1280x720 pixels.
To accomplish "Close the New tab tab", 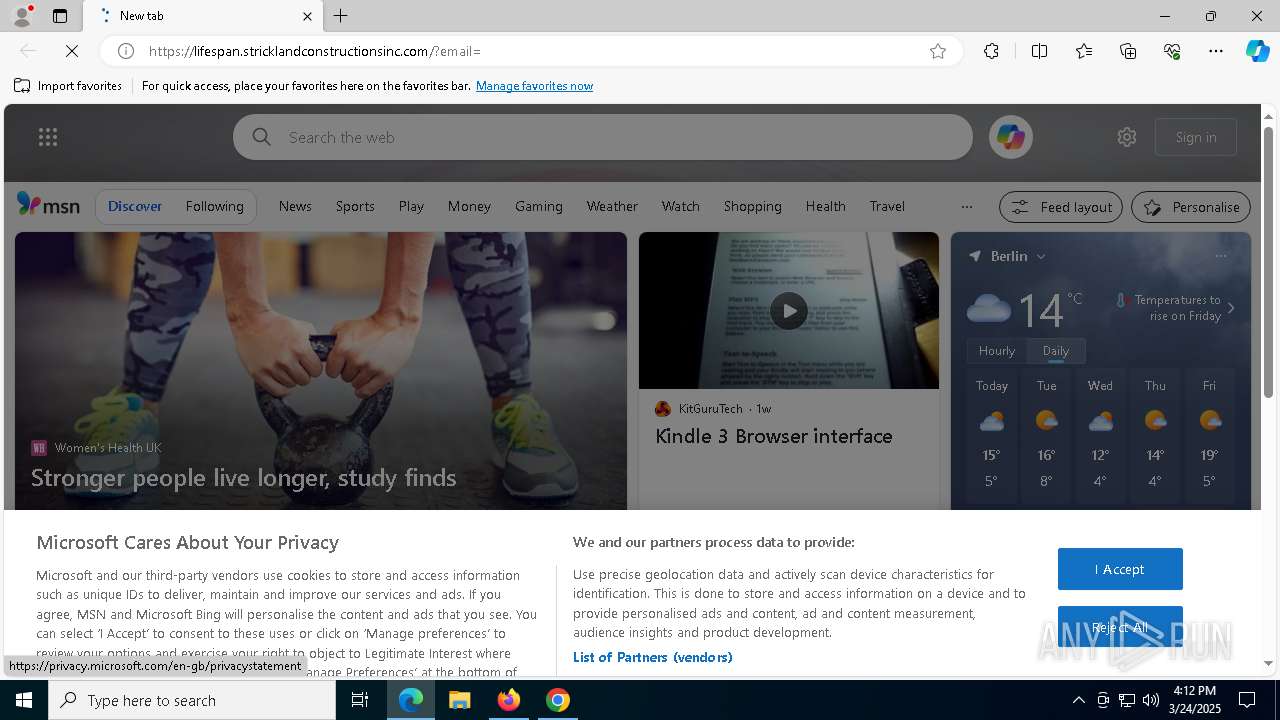I will click(307, 16).
